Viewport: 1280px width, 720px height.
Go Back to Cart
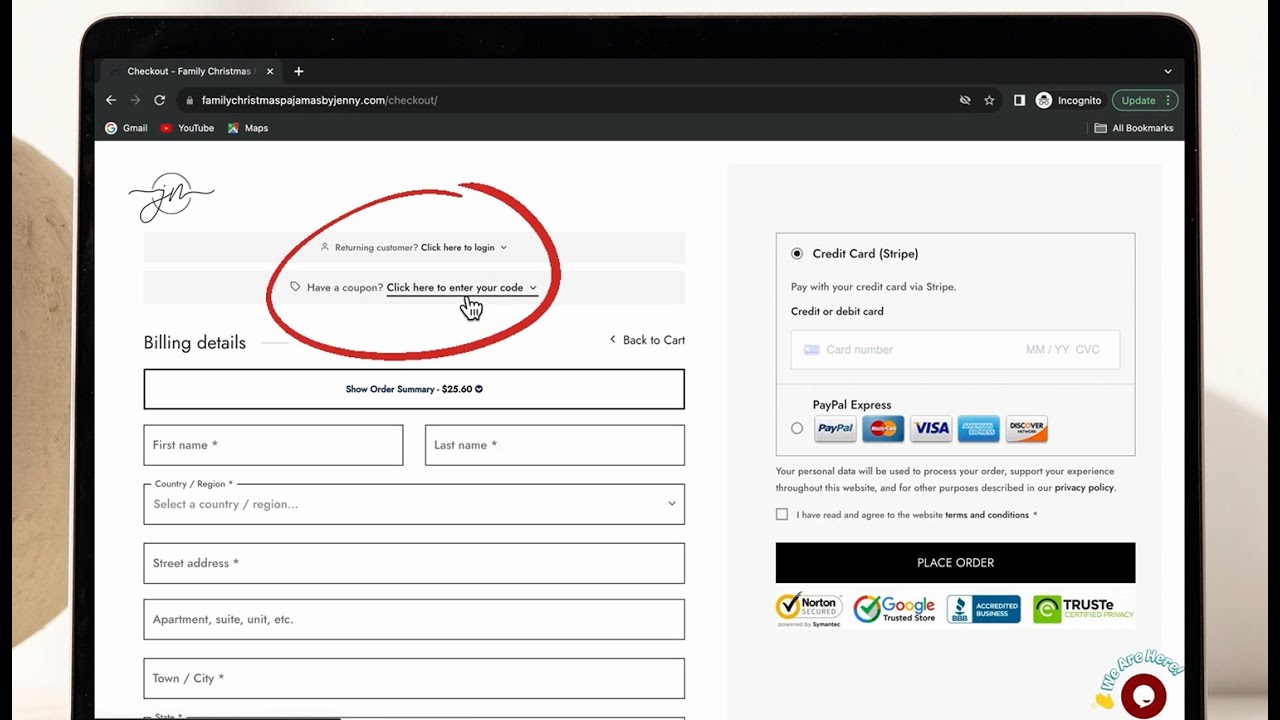tap(647, 340)
